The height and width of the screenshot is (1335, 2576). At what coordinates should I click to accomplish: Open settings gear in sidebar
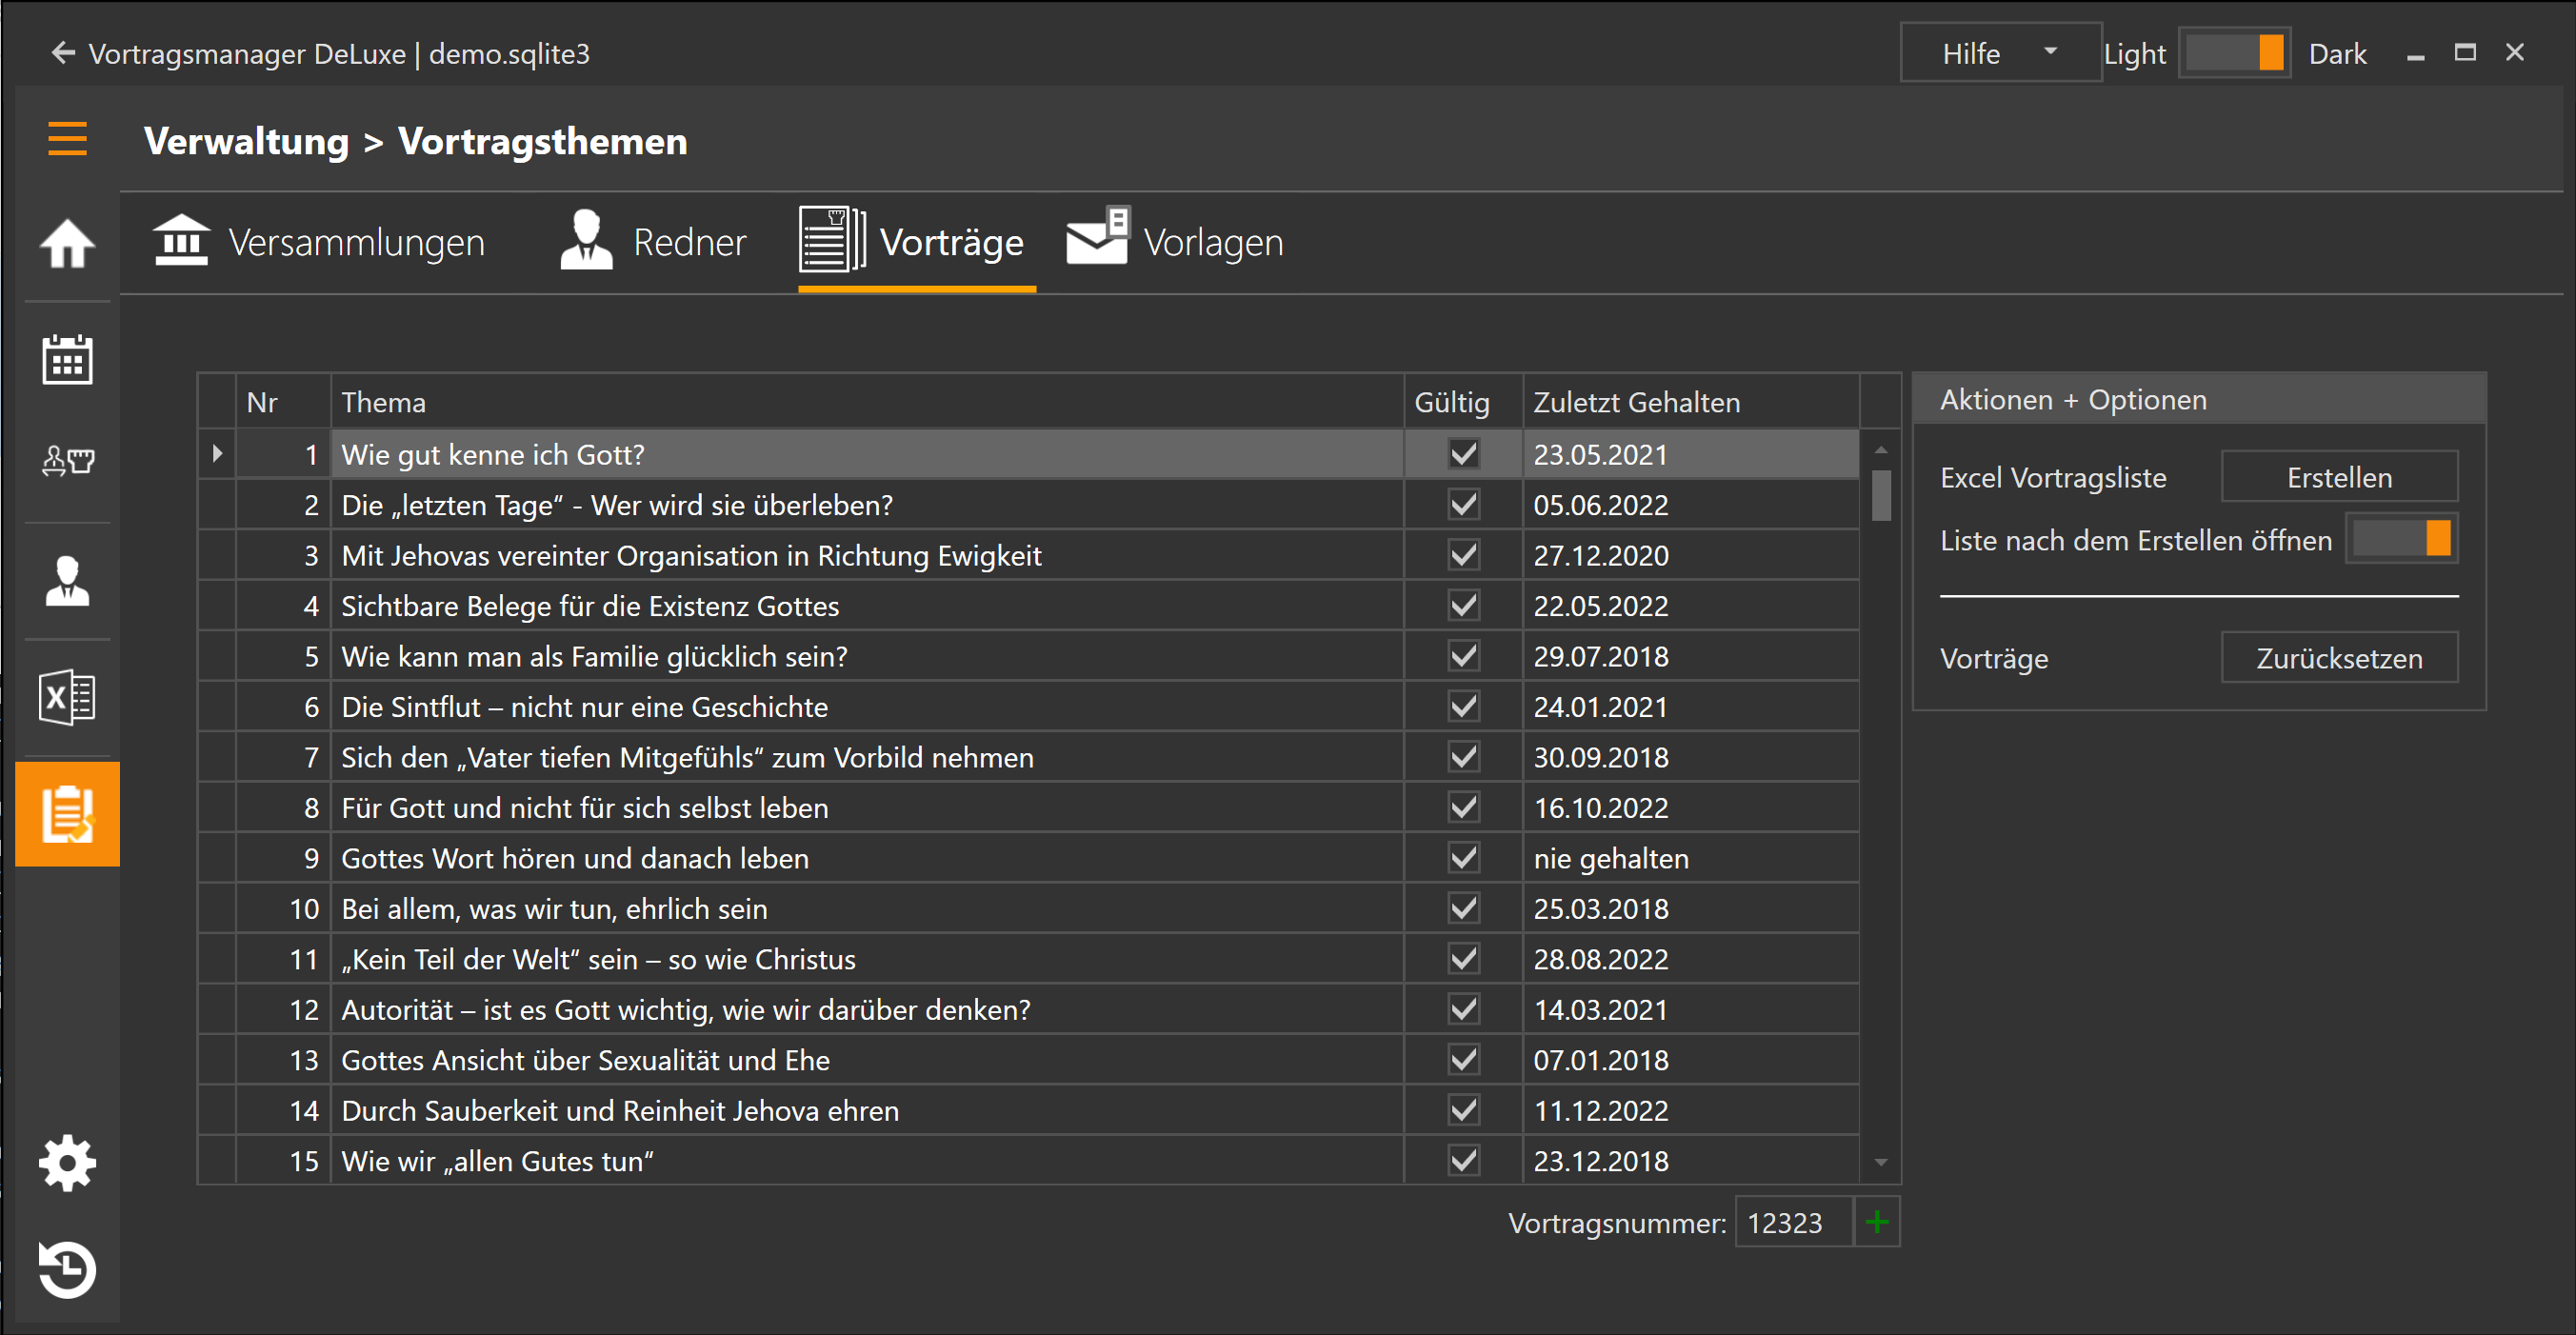coord(67,1163)
